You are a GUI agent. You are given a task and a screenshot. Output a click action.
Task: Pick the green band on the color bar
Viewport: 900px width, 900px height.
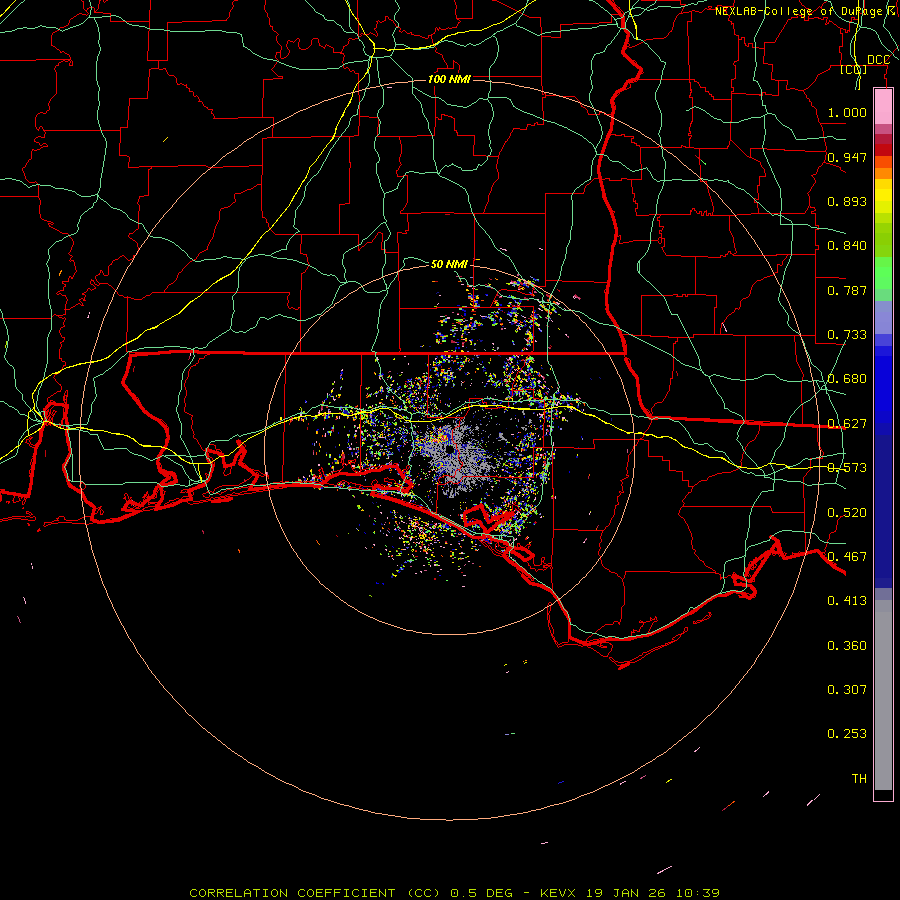883,272
